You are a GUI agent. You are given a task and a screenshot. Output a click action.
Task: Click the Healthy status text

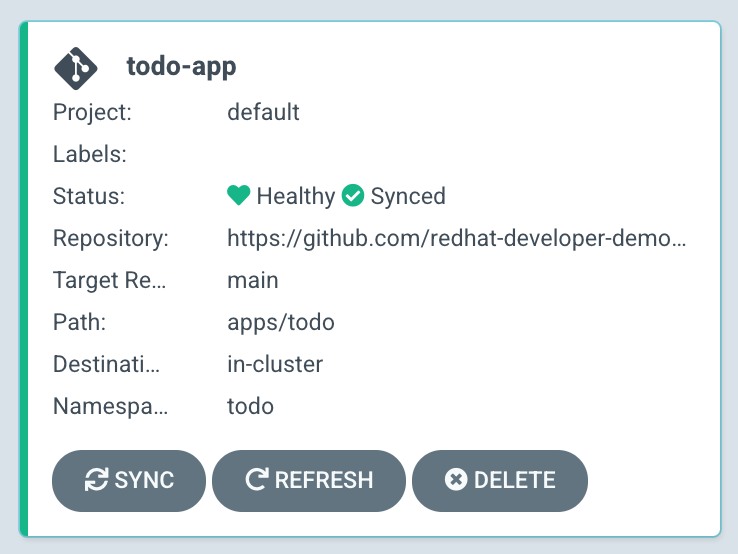[296, 196]
